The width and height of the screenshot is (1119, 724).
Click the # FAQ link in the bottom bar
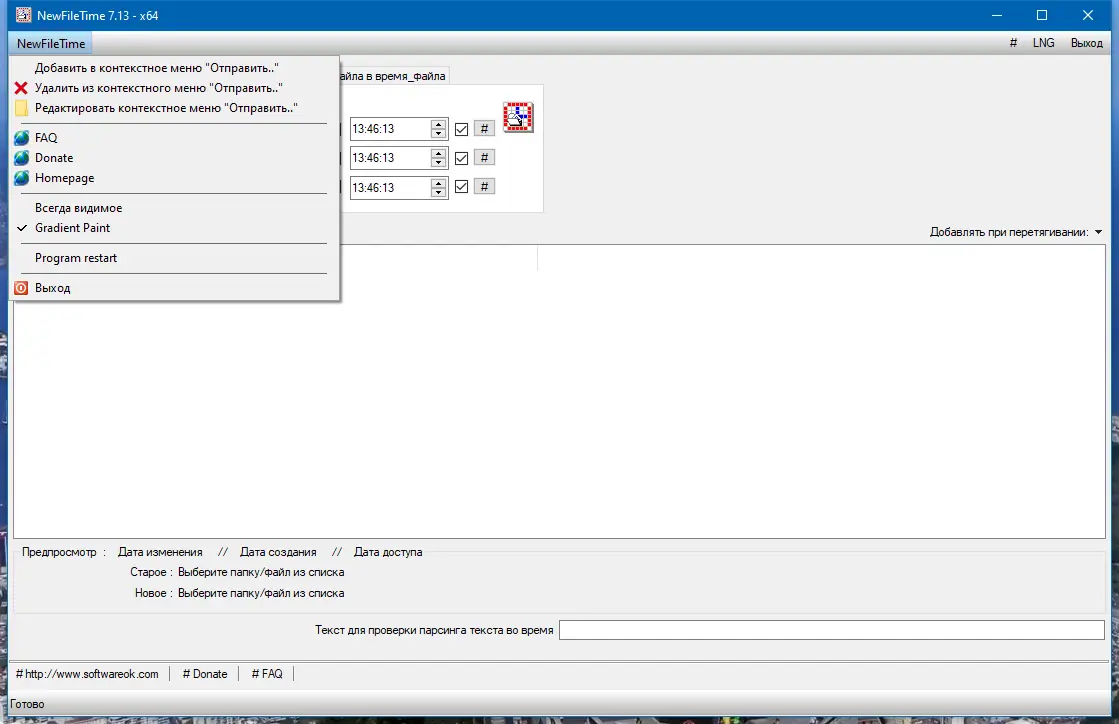point(267,673)
